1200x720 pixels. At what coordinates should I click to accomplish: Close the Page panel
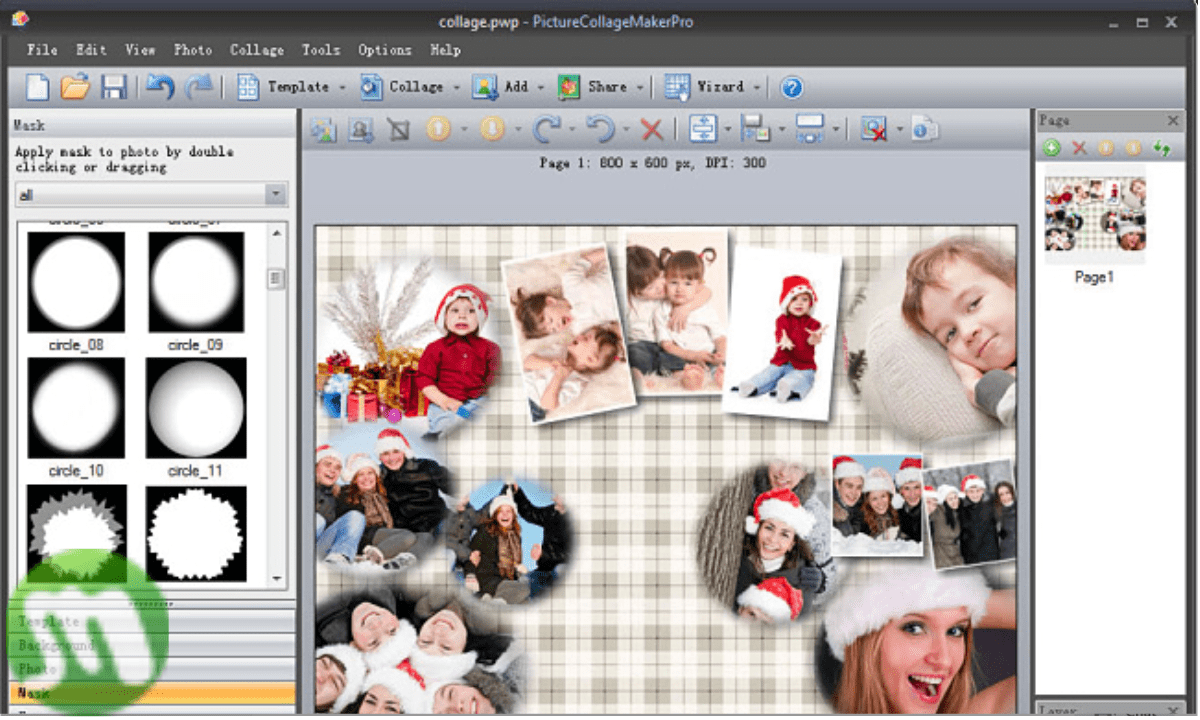(x=1173, y=120)
